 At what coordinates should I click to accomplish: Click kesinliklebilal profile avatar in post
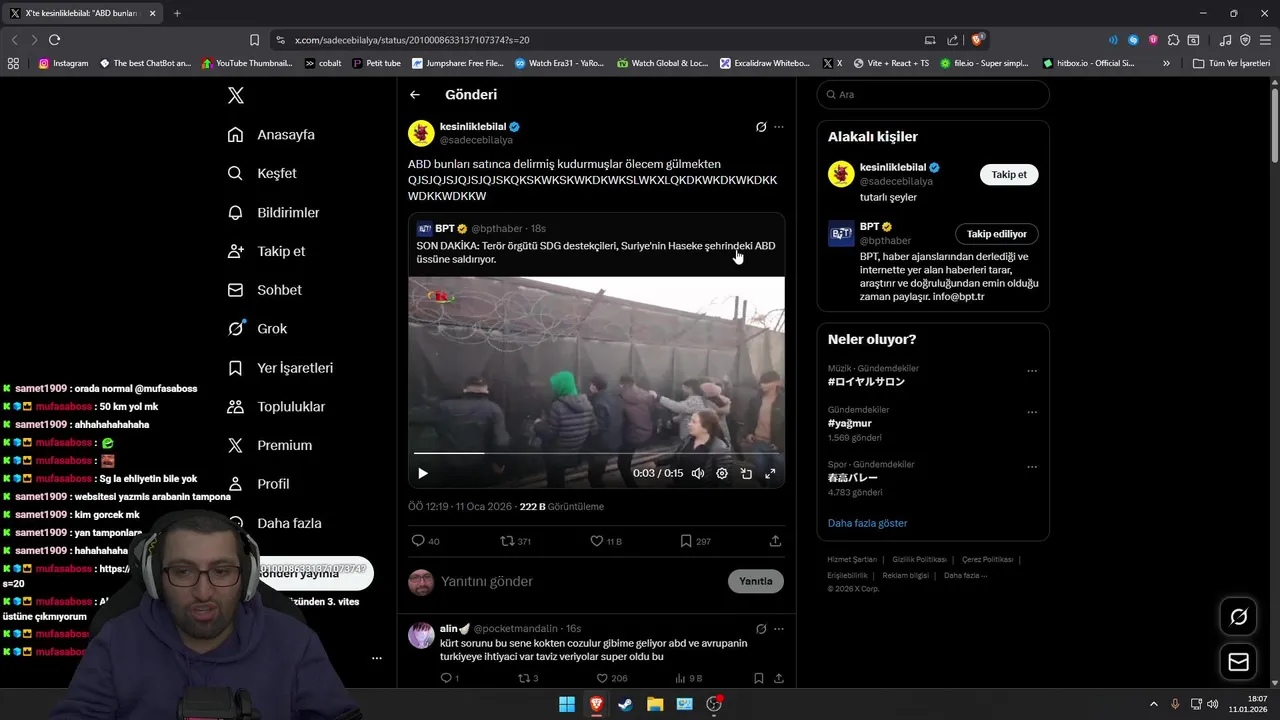(421, 133)
